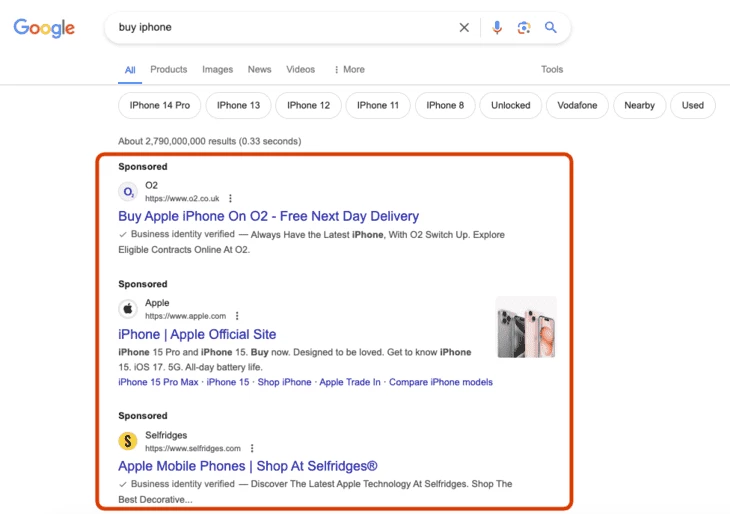Filter by iPhone 8 chip
The width and height of the screenshot is (730, 514).
[445, 105]
